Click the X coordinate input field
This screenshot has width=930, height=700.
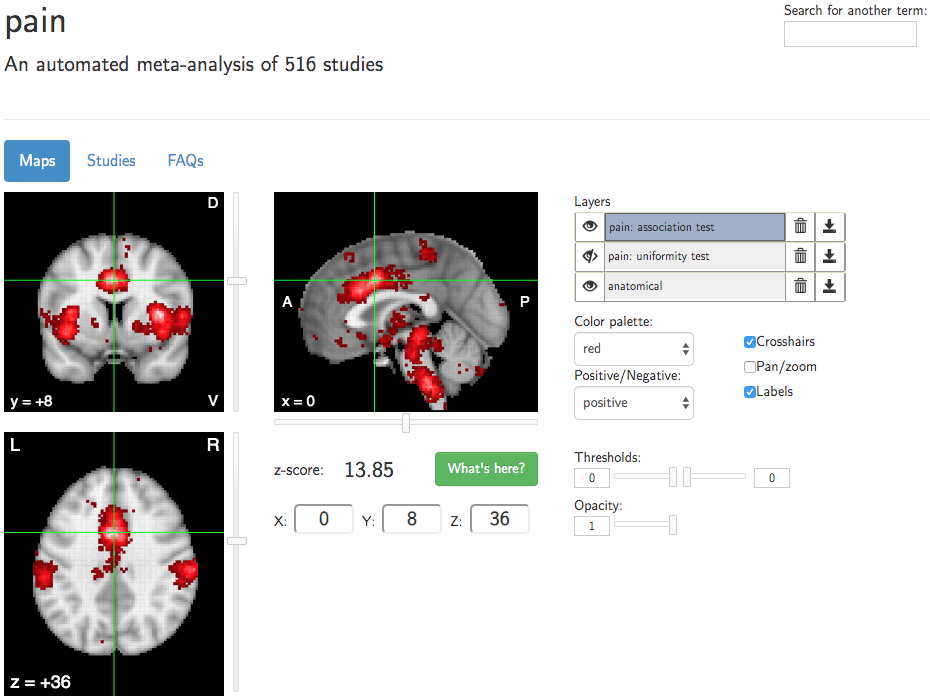click(x=324, y=519)
